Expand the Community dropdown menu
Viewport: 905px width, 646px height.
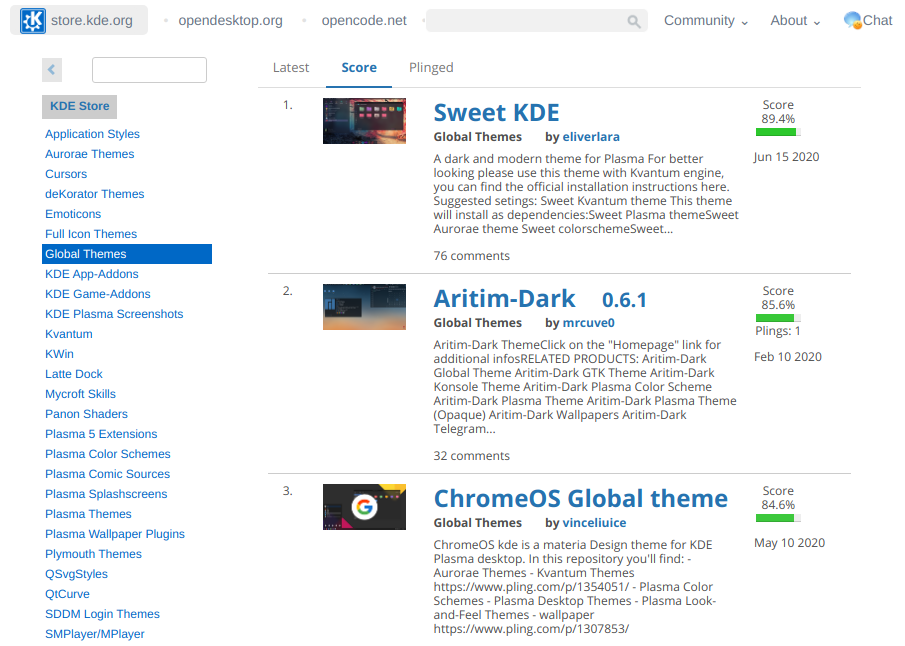point(705,21)
